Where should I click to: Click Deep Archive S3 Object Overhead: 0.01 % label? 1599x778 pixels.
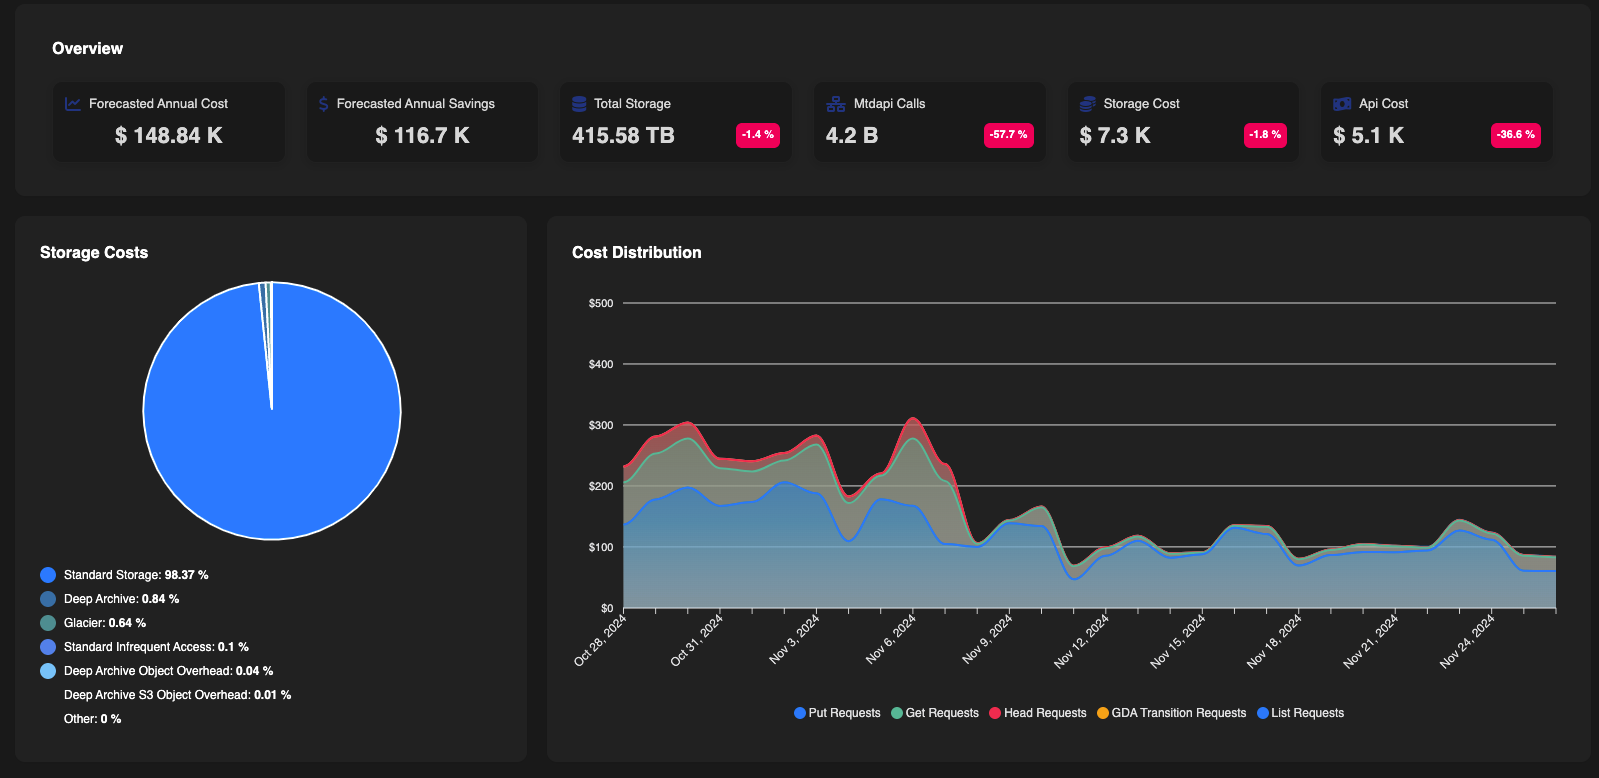pyautogui.click(x=178, y=695)
